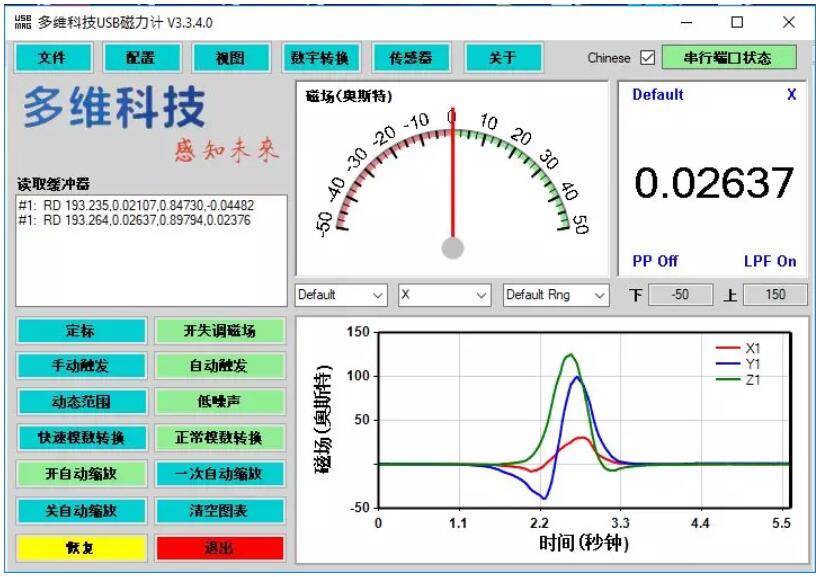Open the 数字转换 menu
The height and width of the screenshot is (577, 820).
pyautogui.click(x=321, y=58)
